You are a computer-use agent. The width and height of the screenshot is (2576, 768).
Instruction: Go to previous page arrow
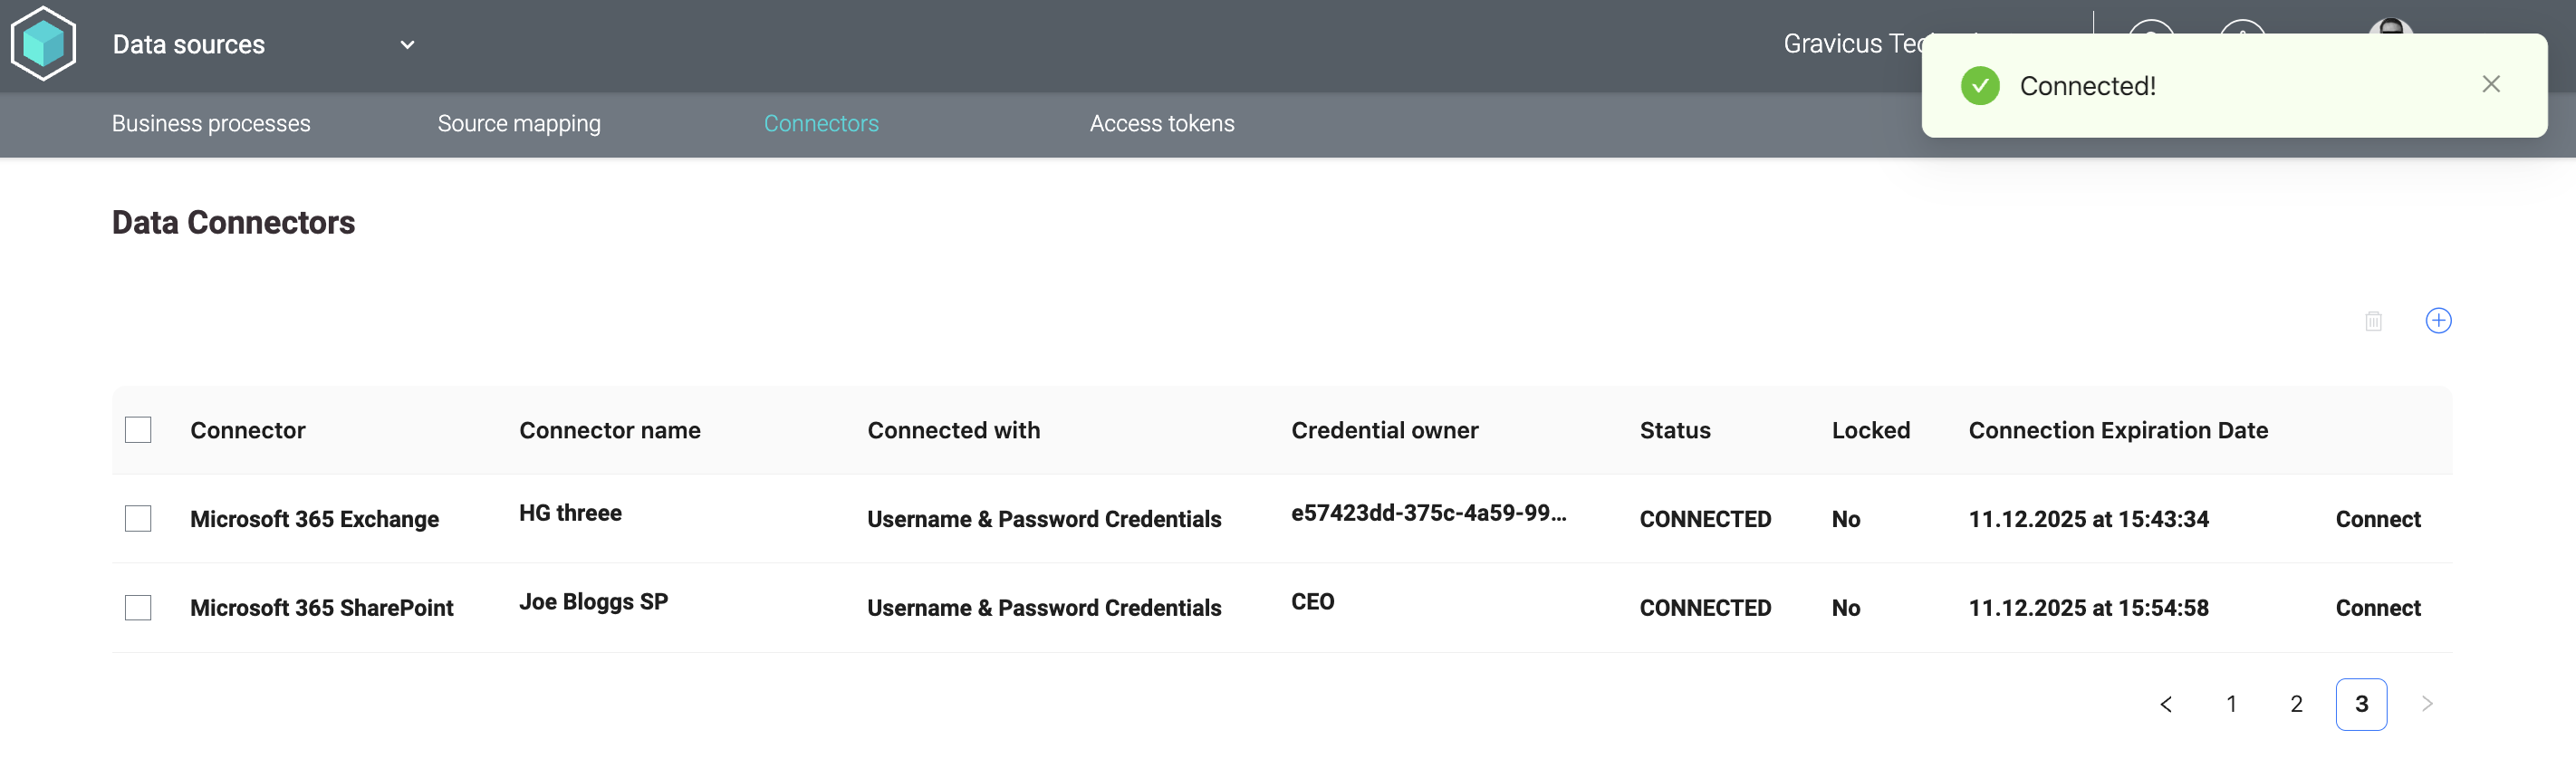coord(2165,704)
